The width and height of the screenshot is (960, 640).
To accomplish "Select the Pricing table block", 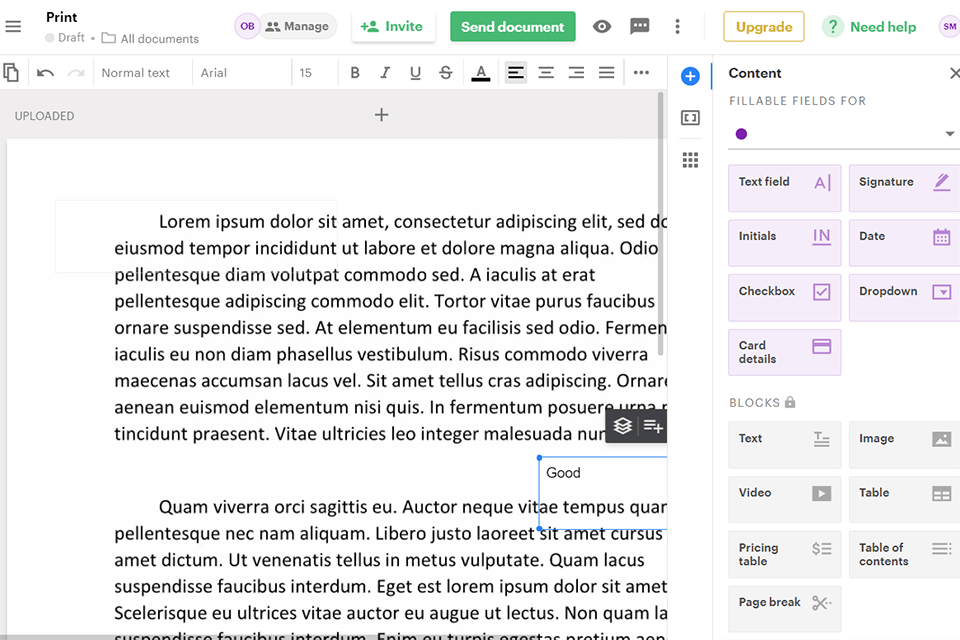I will pyautogui.click(x=785, y=554).
